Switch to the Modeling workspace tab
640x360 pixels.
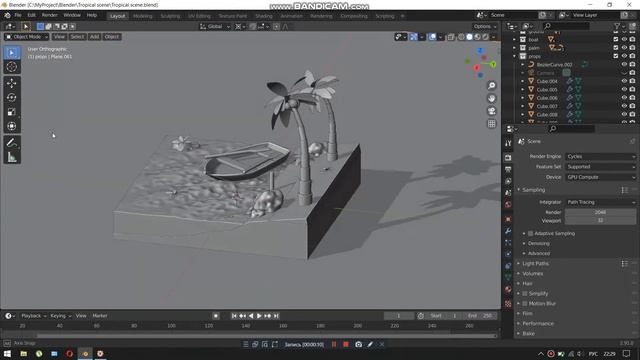(142, 16)
